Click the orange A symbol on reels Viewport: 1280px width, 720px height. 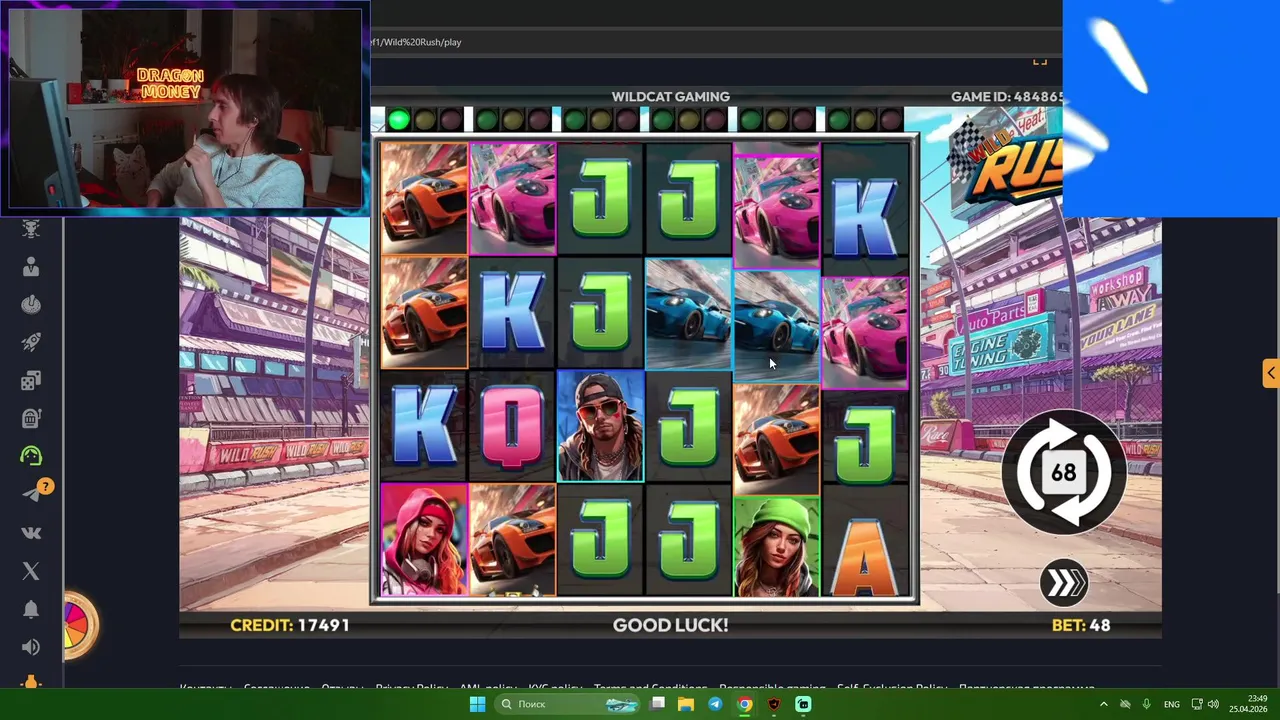point(865,555)
